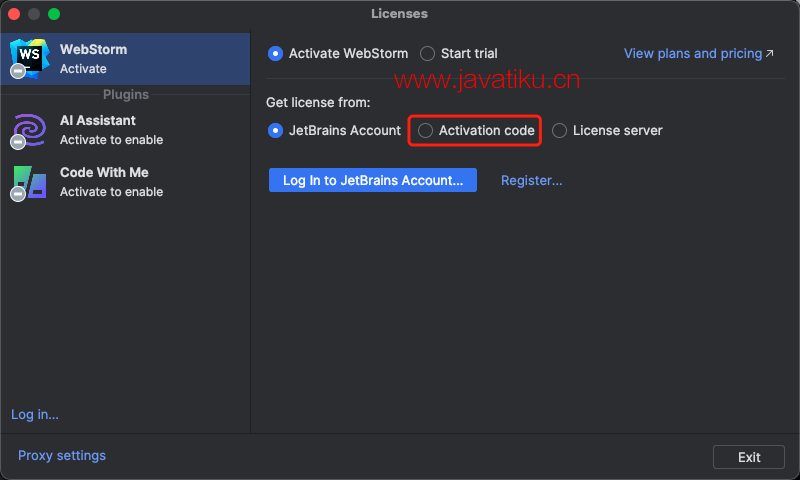Viewport: 800px width, 480px height.
Task: Click the green zoom window button
Action: (54, 14)
